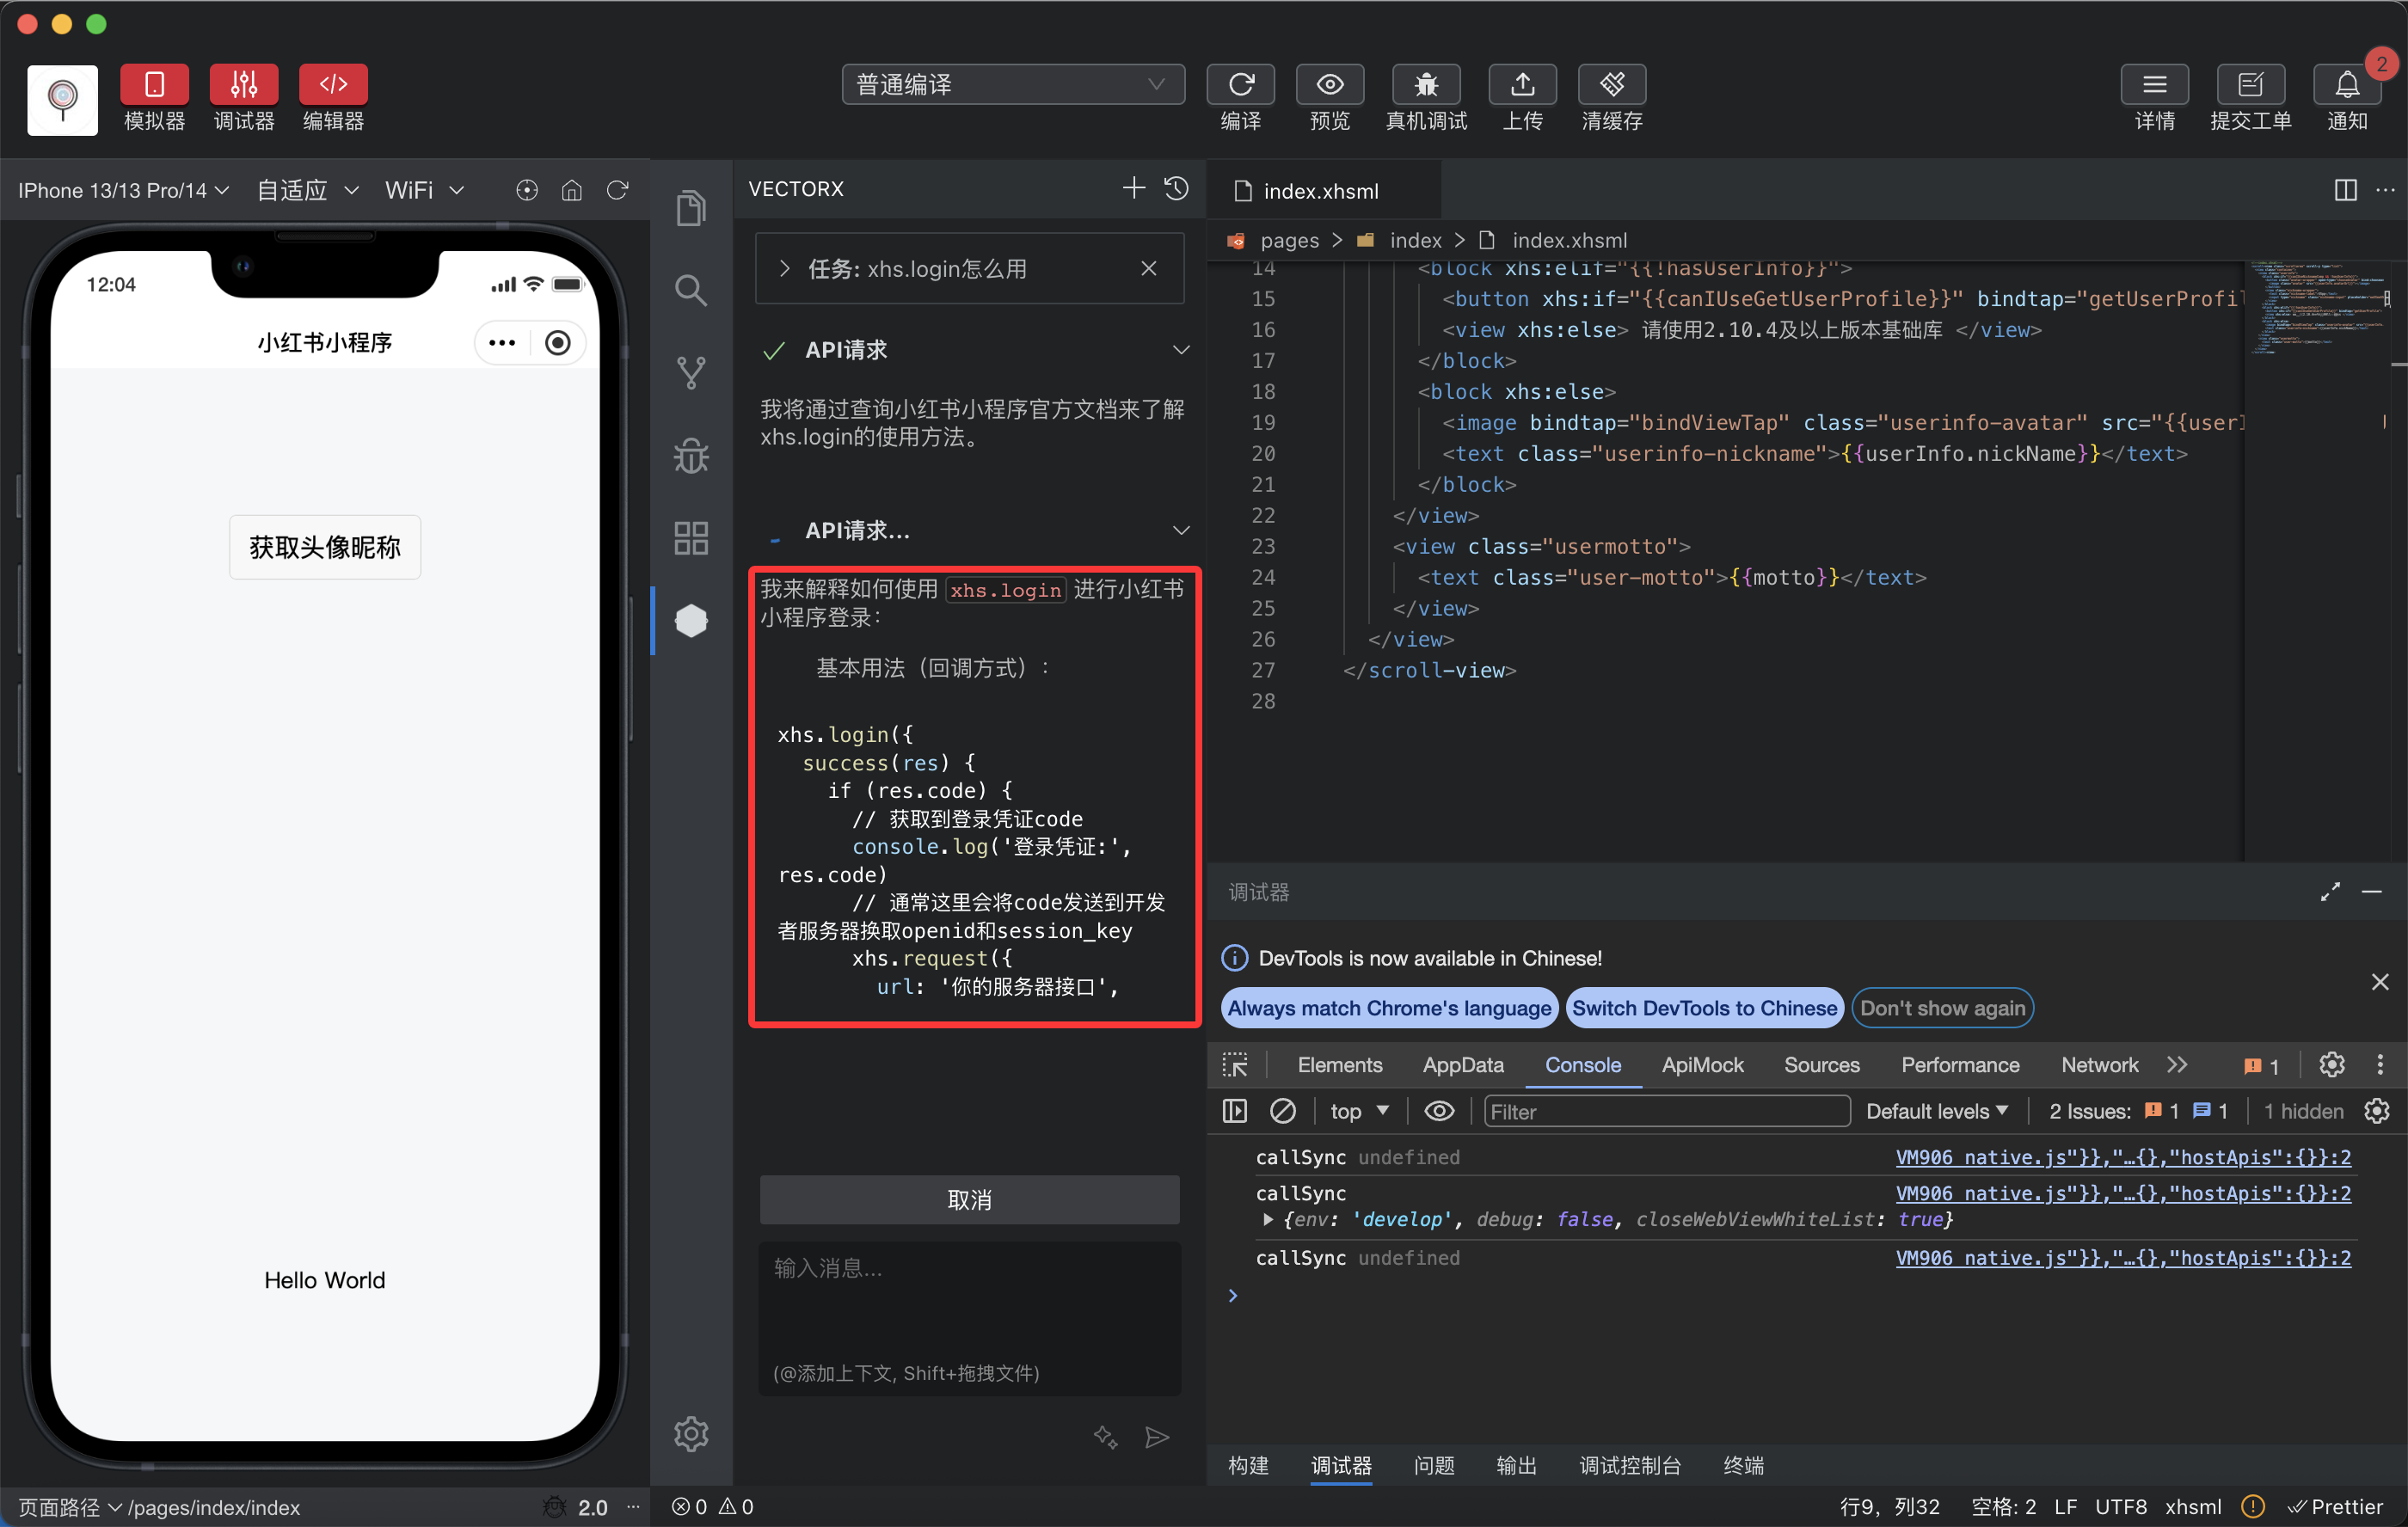Toggle the 调试器 debugger panel button

(x=244, y=85)
